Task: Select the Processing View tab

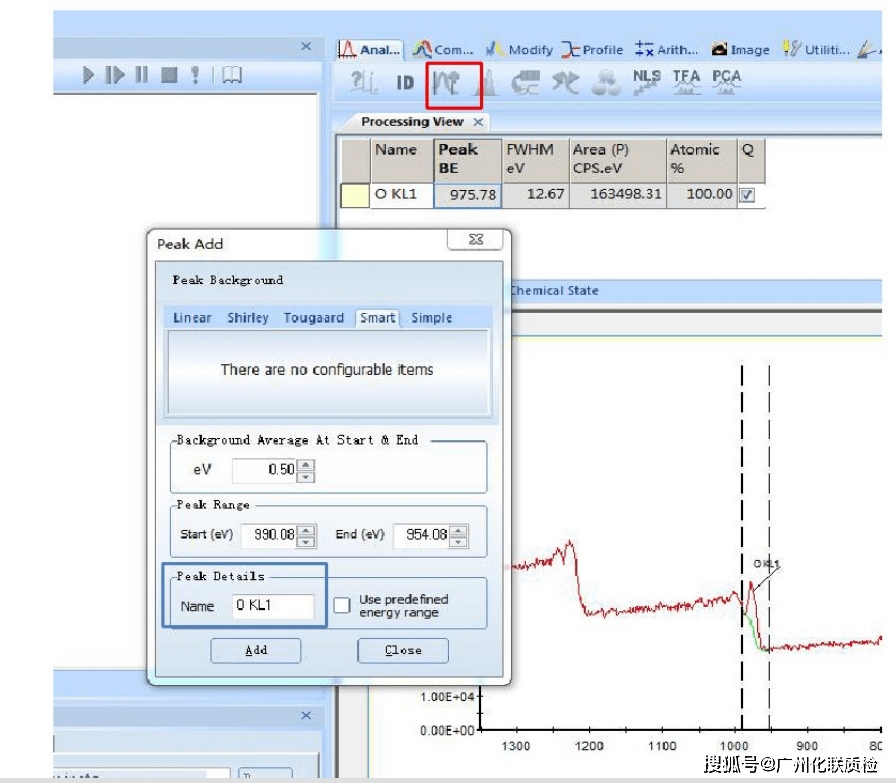Action: (x=412, y=122)
